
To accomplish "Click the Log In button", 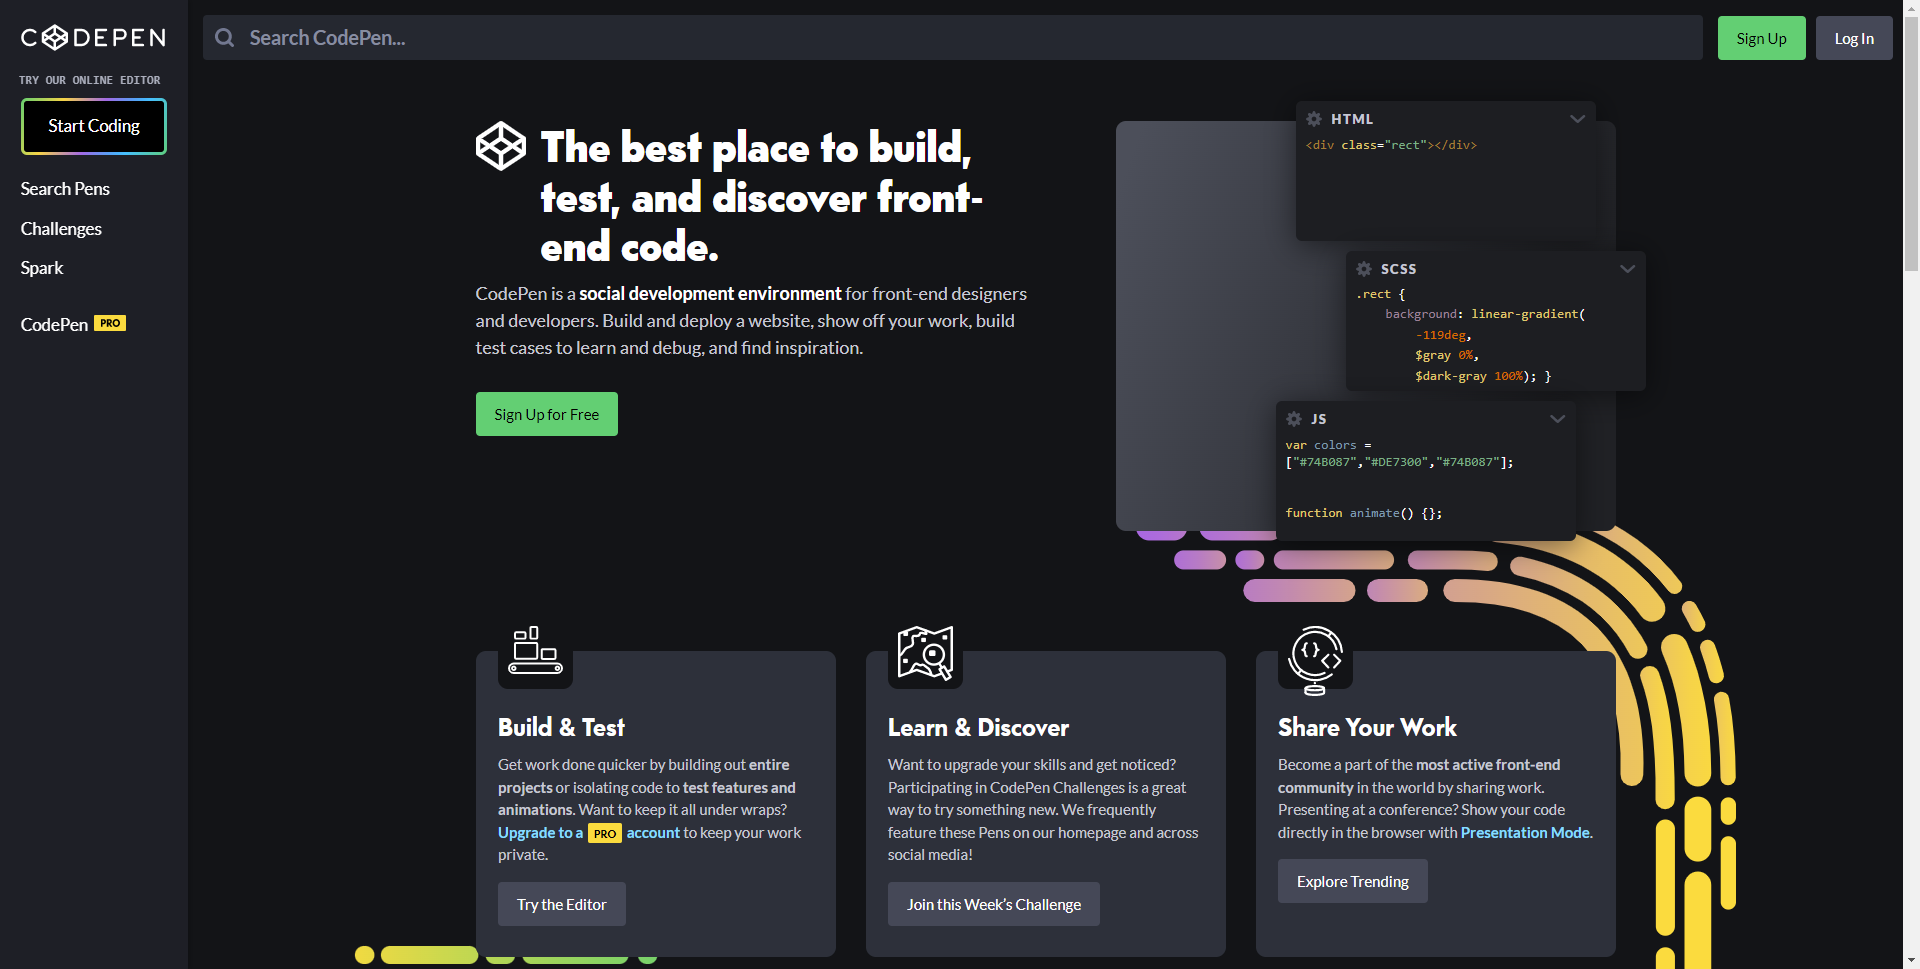I will pyautogui.click(x=1854, y=38).
